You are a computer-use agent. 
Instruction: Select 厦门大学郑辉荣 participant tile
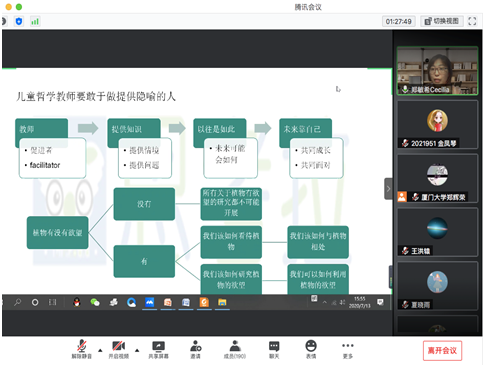(437, 178)
